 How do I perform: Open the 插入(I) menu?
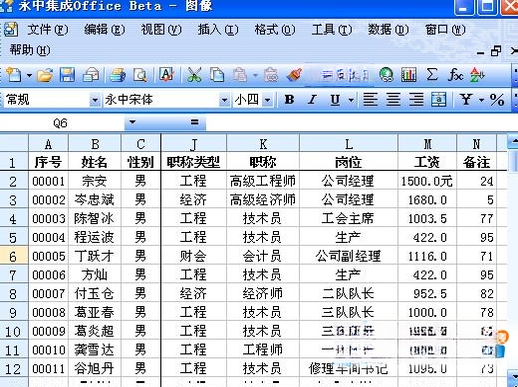[x=218, y=30]
